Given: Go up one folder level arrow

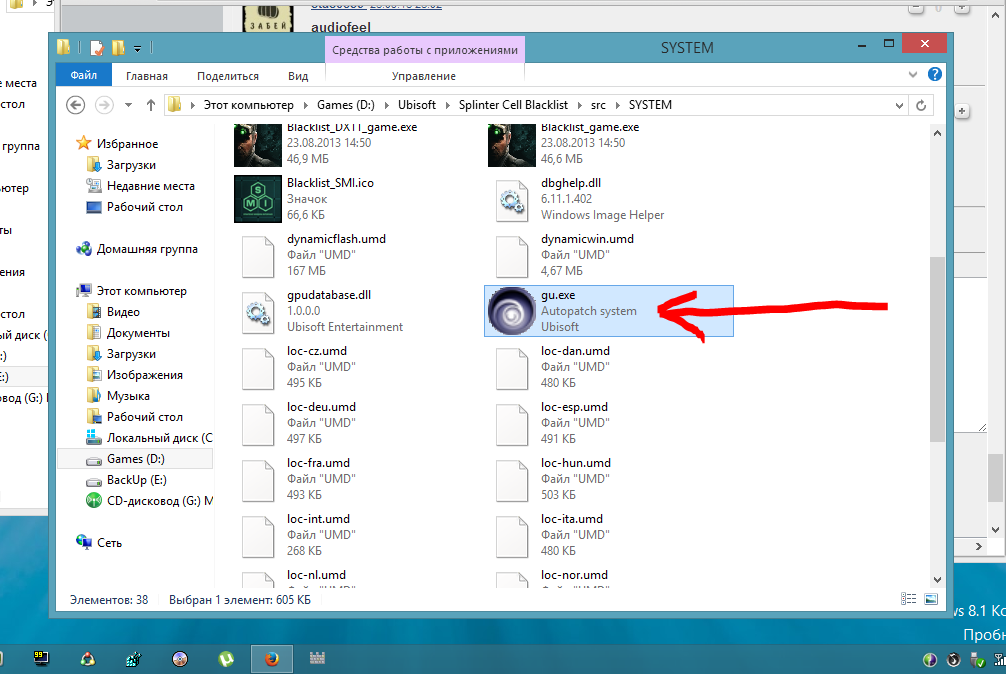Looking at the screenshot, I should click(151, 105).
